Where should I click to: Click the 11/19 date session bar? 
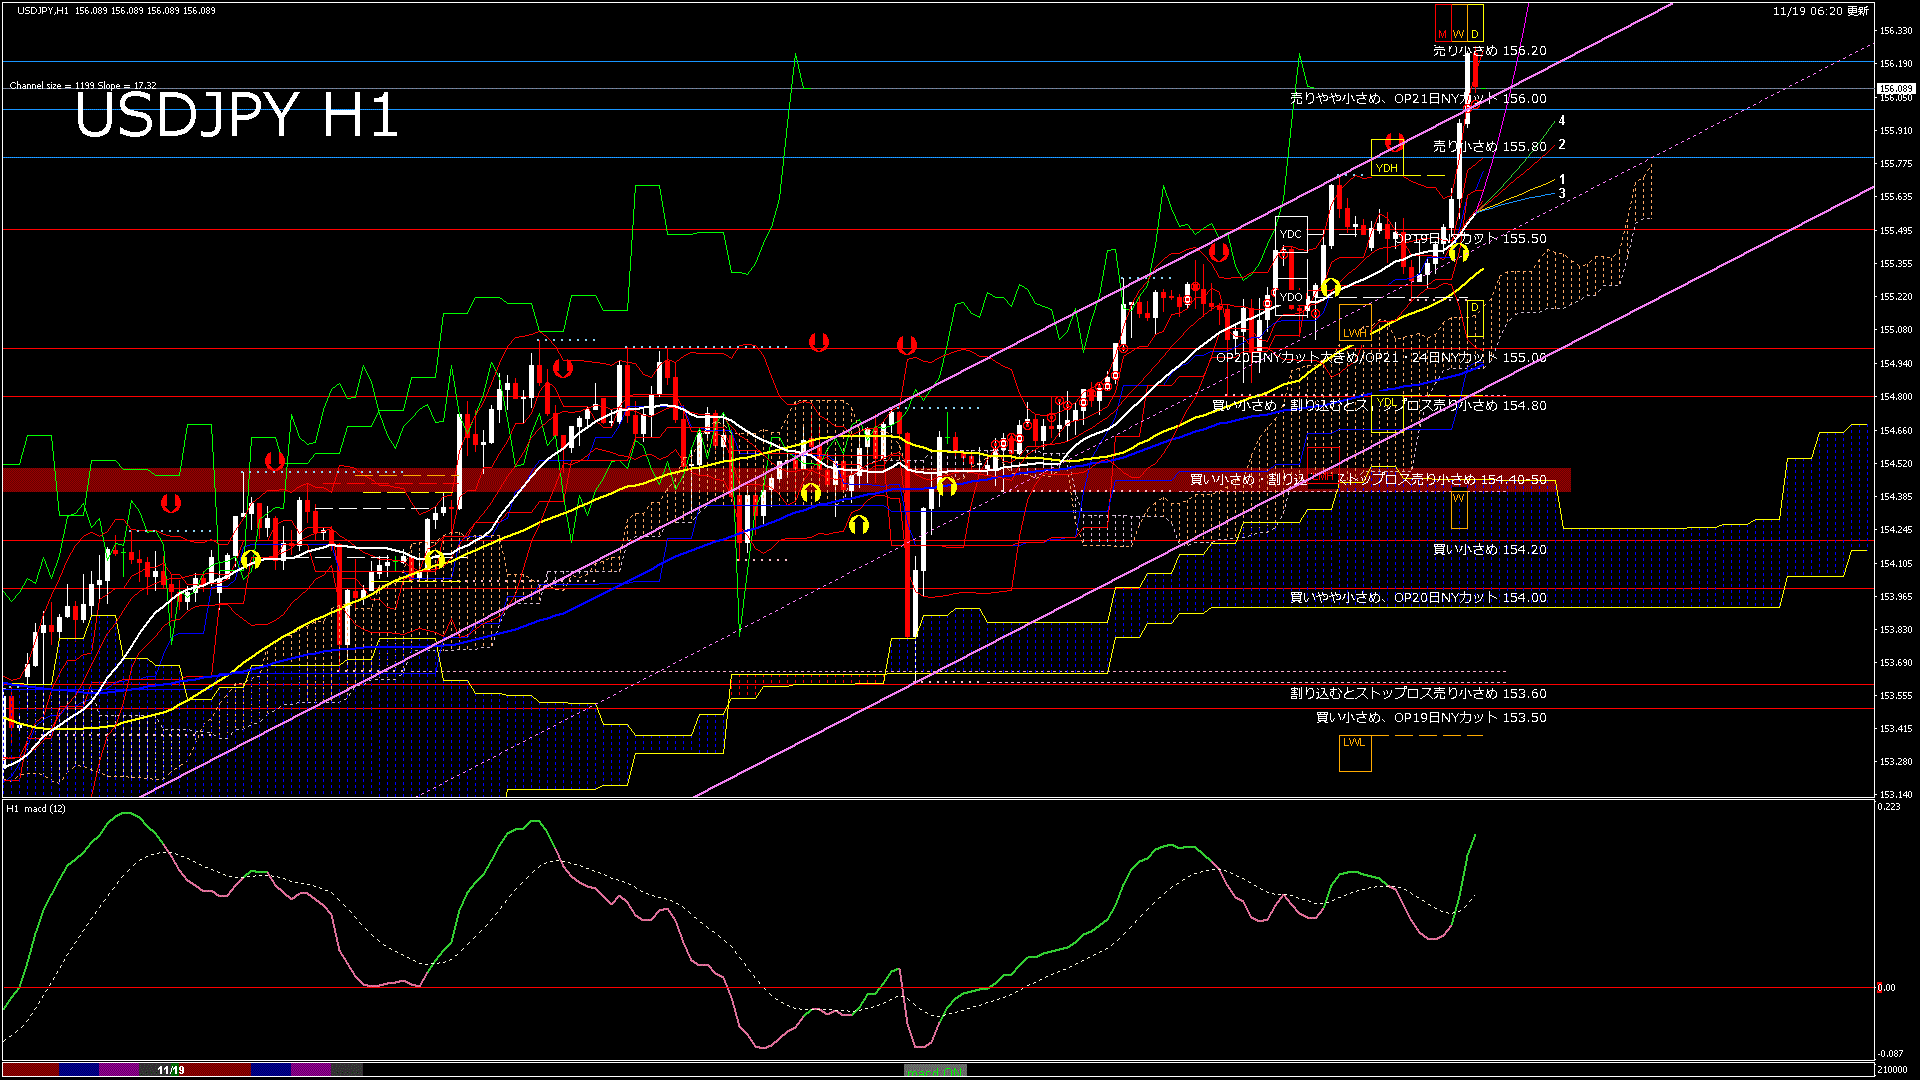[171, 1070]
